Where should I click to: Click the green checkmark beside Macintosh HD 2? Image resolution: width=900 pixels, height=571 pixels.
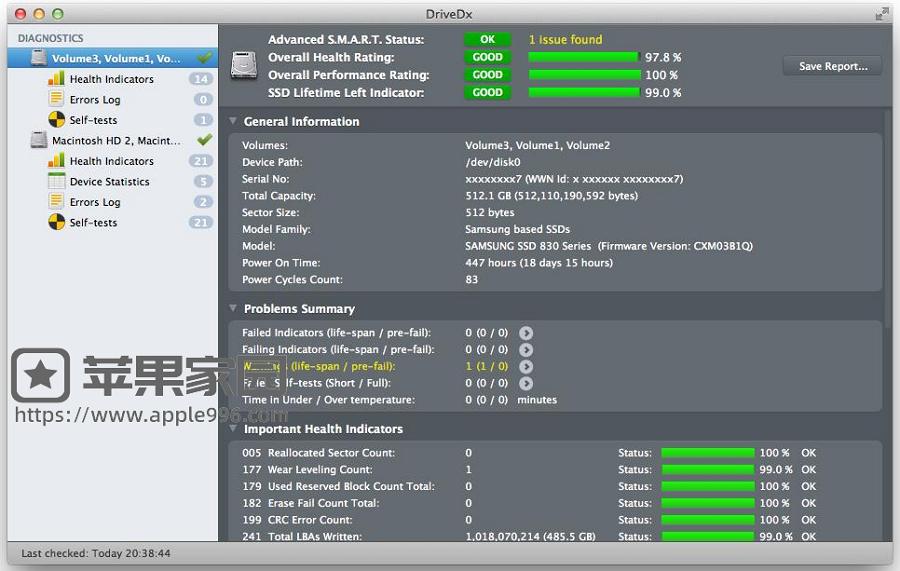pos(204,139)
